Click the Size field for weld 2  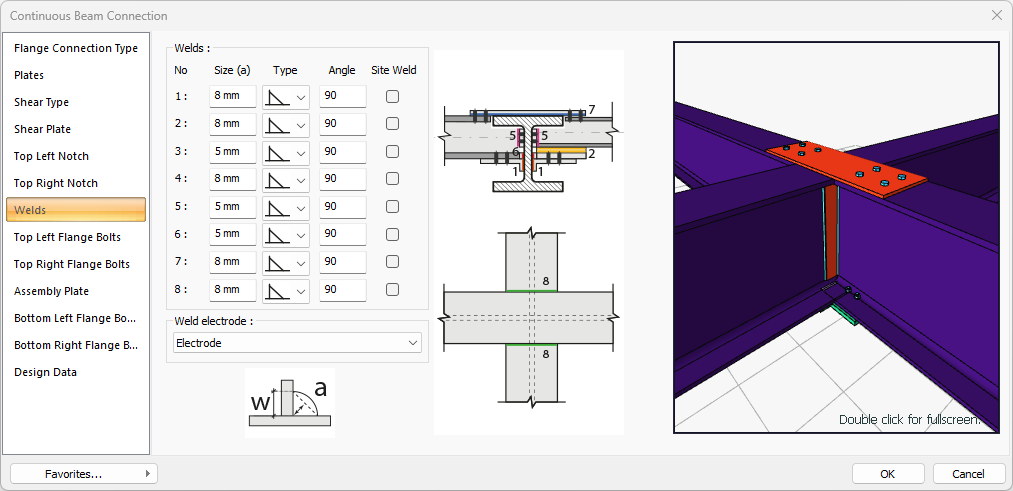(232, 124)
